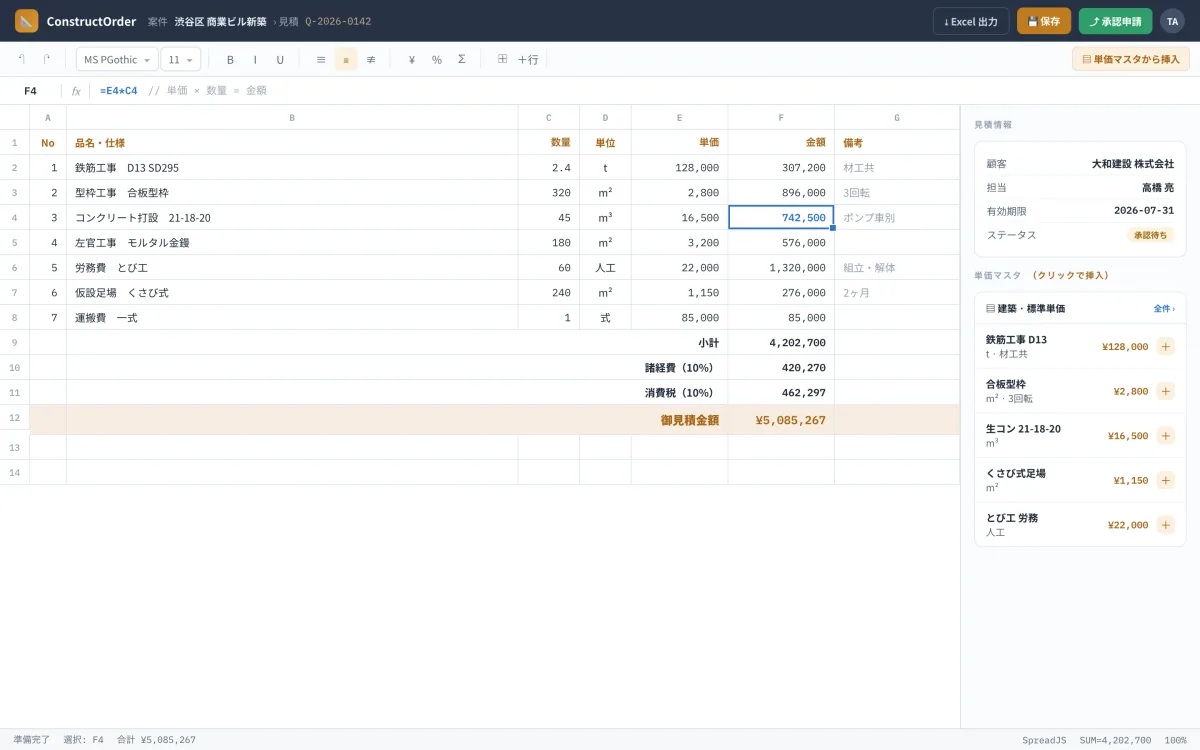Select row 4 header
Image resolution: width=1200 pixels, height=750 pixels.
[15, 217]
